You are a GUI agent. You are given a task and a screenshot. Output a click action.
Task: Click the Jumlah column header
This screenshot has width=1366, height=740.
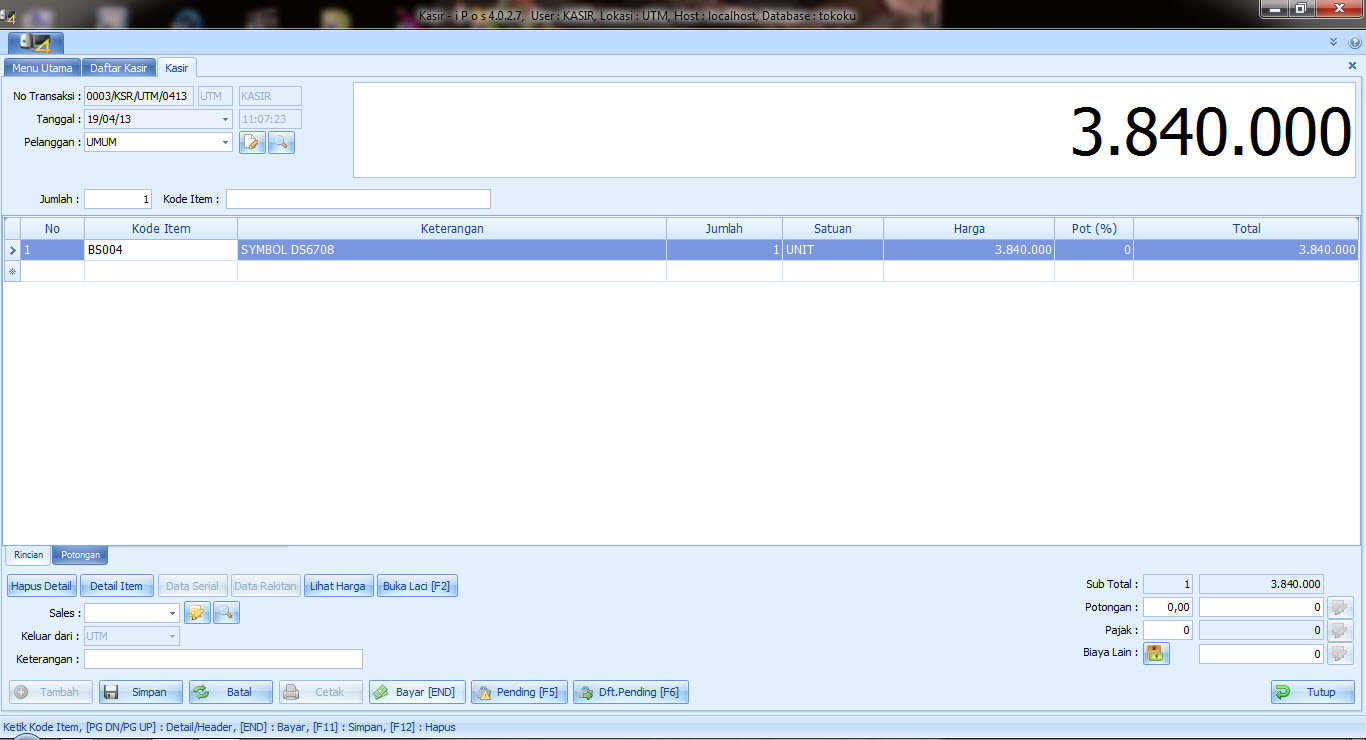point(724,229)
